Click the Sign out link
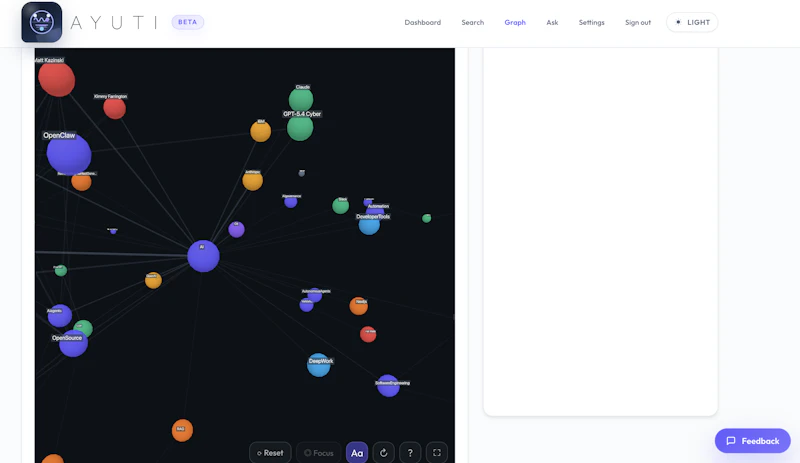Image resolution: width=800 pixels, height=463 pixels. coord(638,22)
